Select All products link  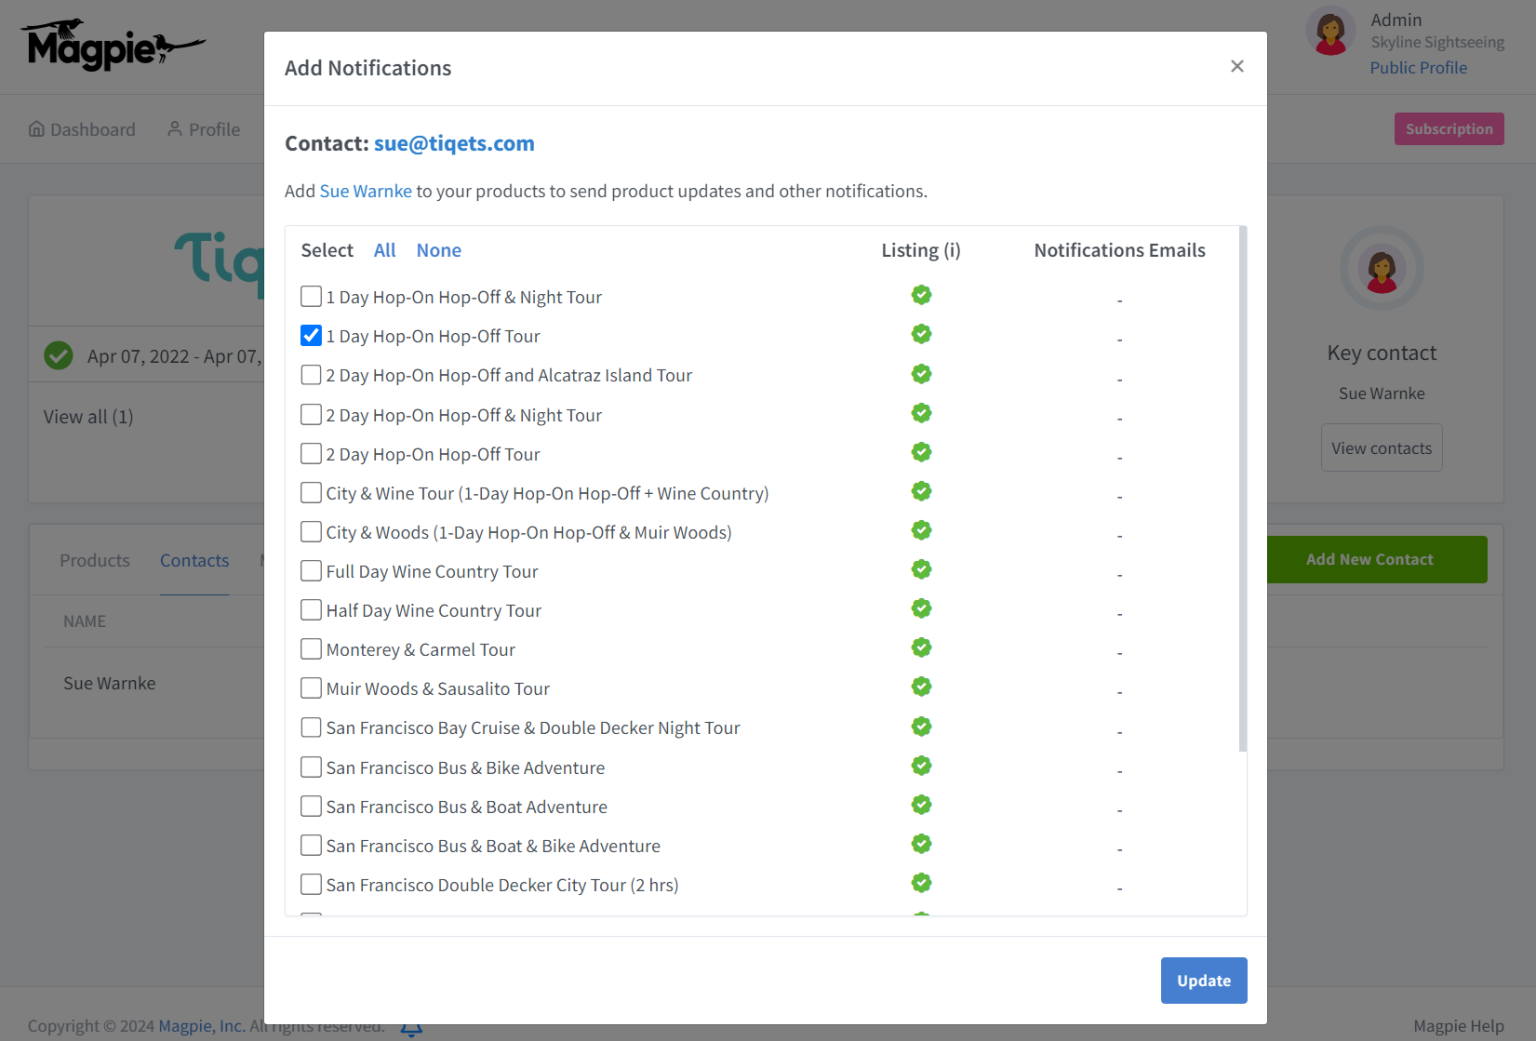click(x=384, y=250)
